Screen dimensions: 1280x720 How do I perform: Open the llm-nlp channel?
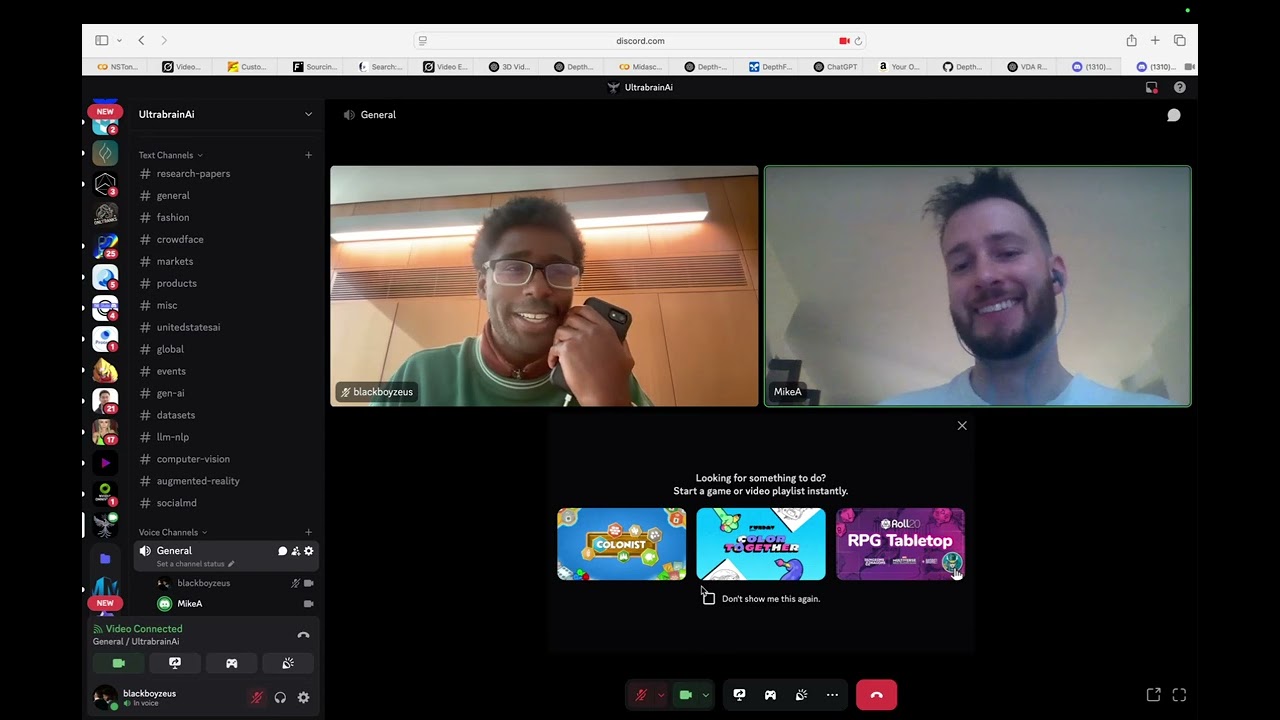225,437
